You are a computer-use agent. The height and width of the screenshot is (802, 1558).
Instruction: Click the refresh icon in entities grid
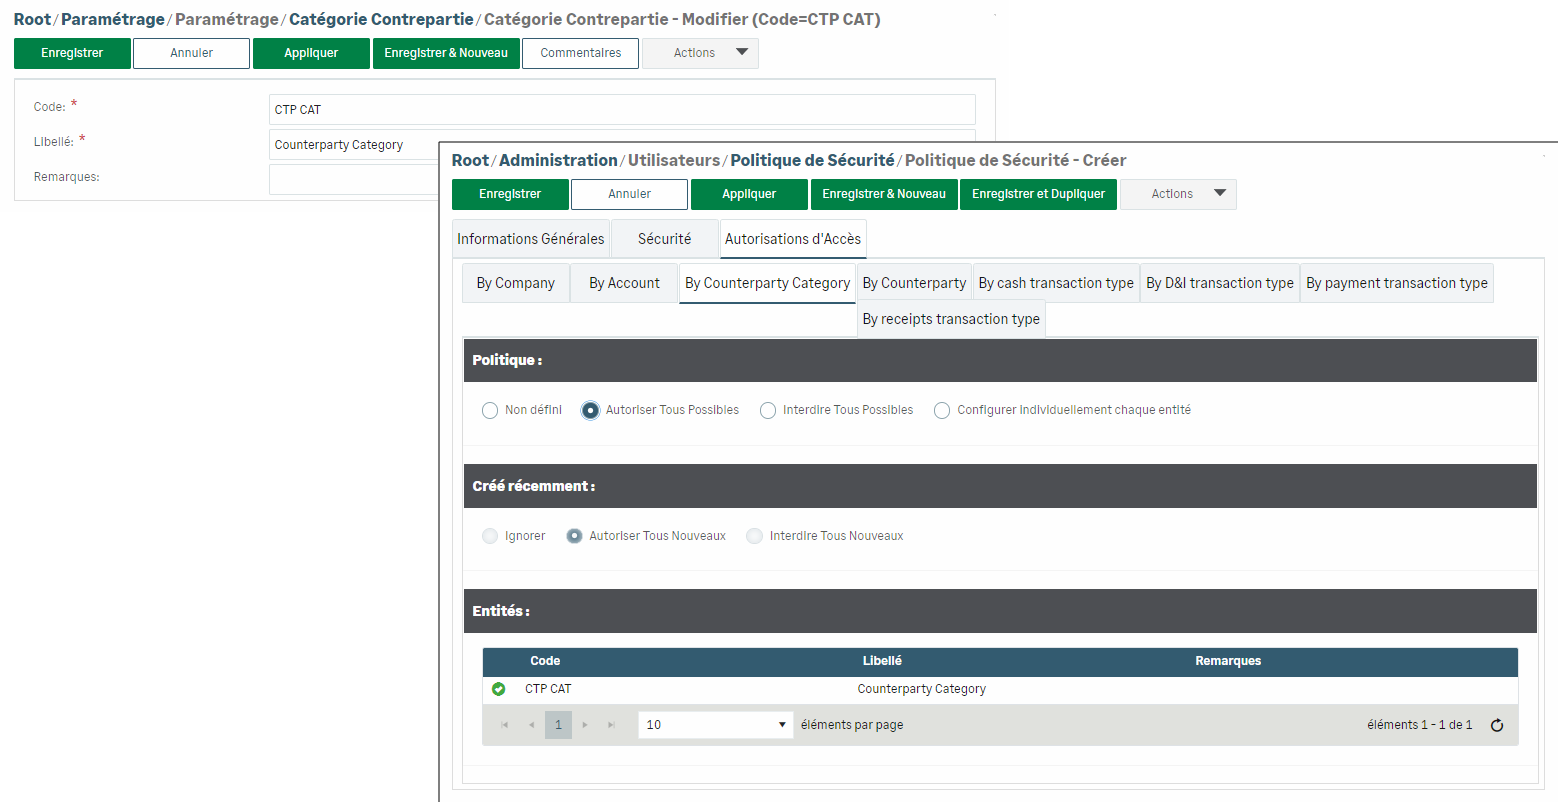[1496, 725]
